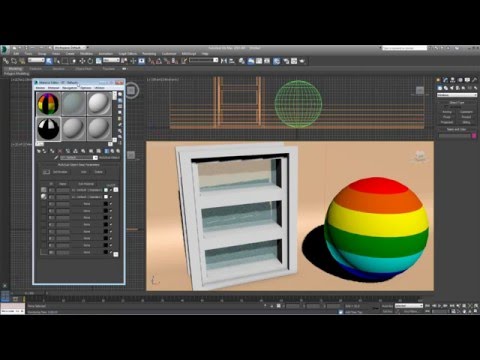Screen dimensions: 480x360
Task: Click the Align tool icon
Action: coord(232,61)
